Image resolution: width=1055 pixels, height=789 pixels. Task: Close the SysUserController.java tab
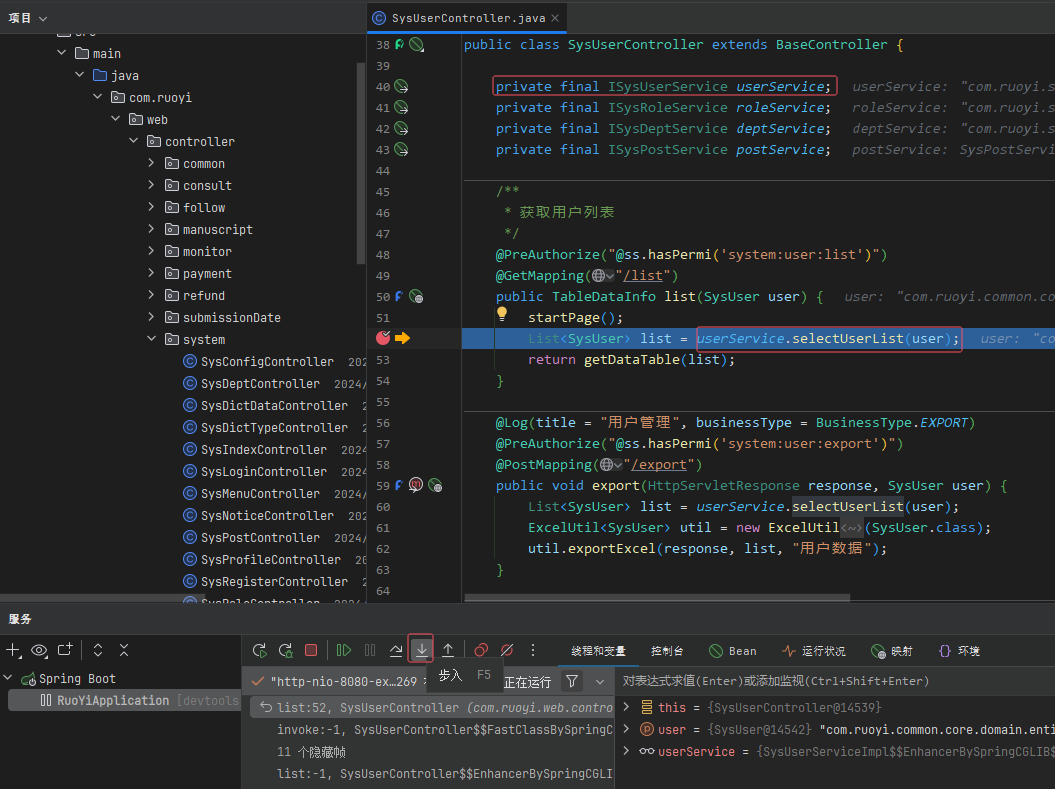[x=555, y=18]
